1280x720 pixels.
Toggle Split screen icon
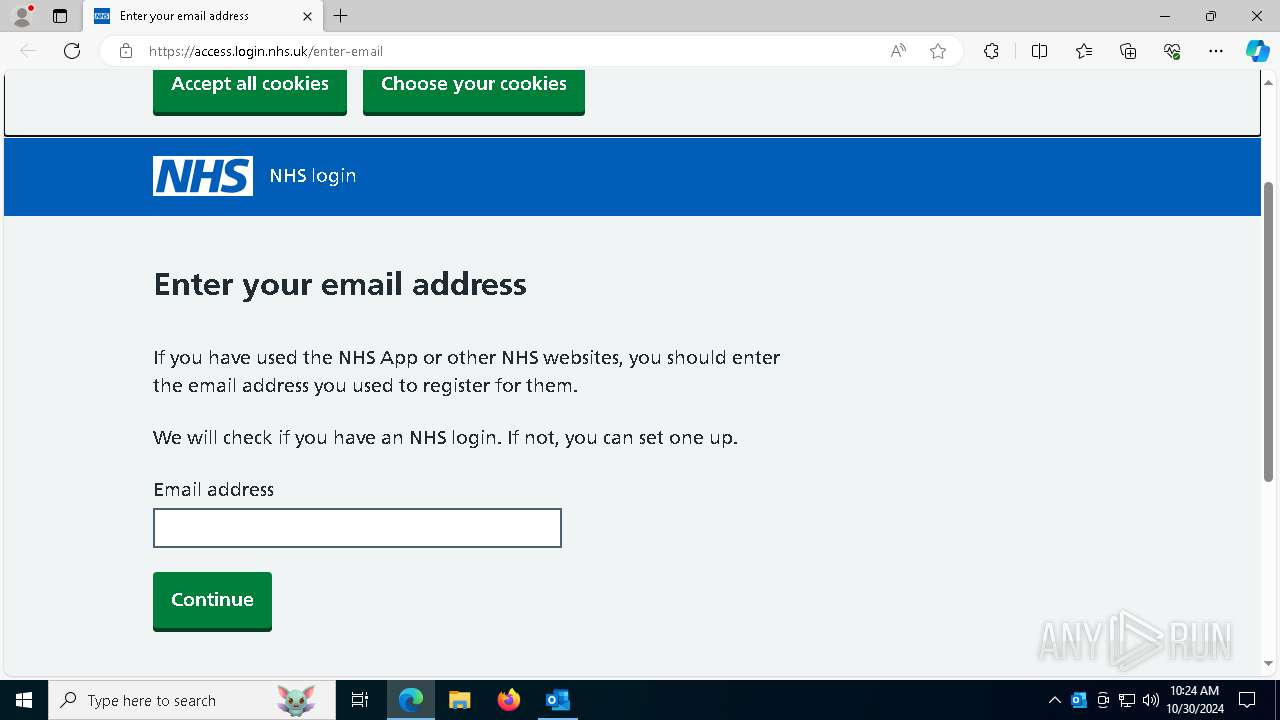pos(1039,51)
